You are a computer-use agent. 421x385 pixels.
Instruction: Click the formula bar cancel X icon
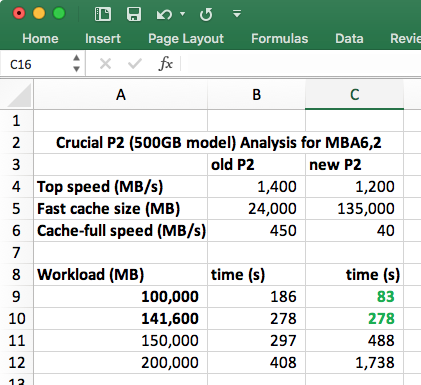point(105,63)
